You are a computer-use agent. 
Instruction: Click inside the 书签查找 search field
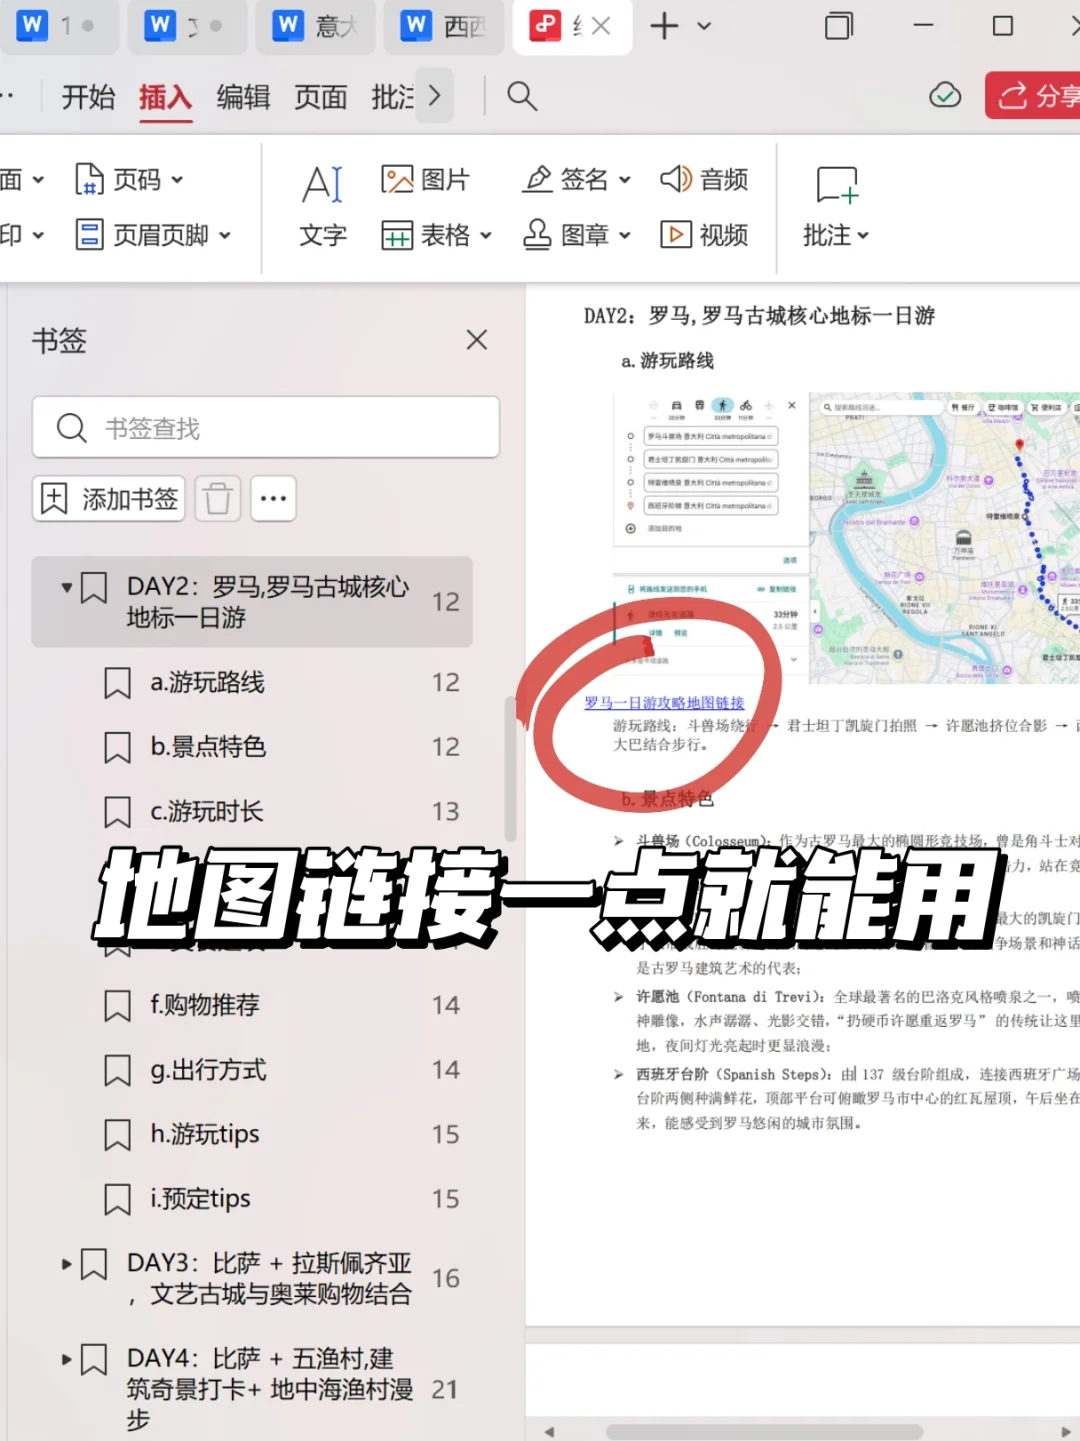point(265,427)
